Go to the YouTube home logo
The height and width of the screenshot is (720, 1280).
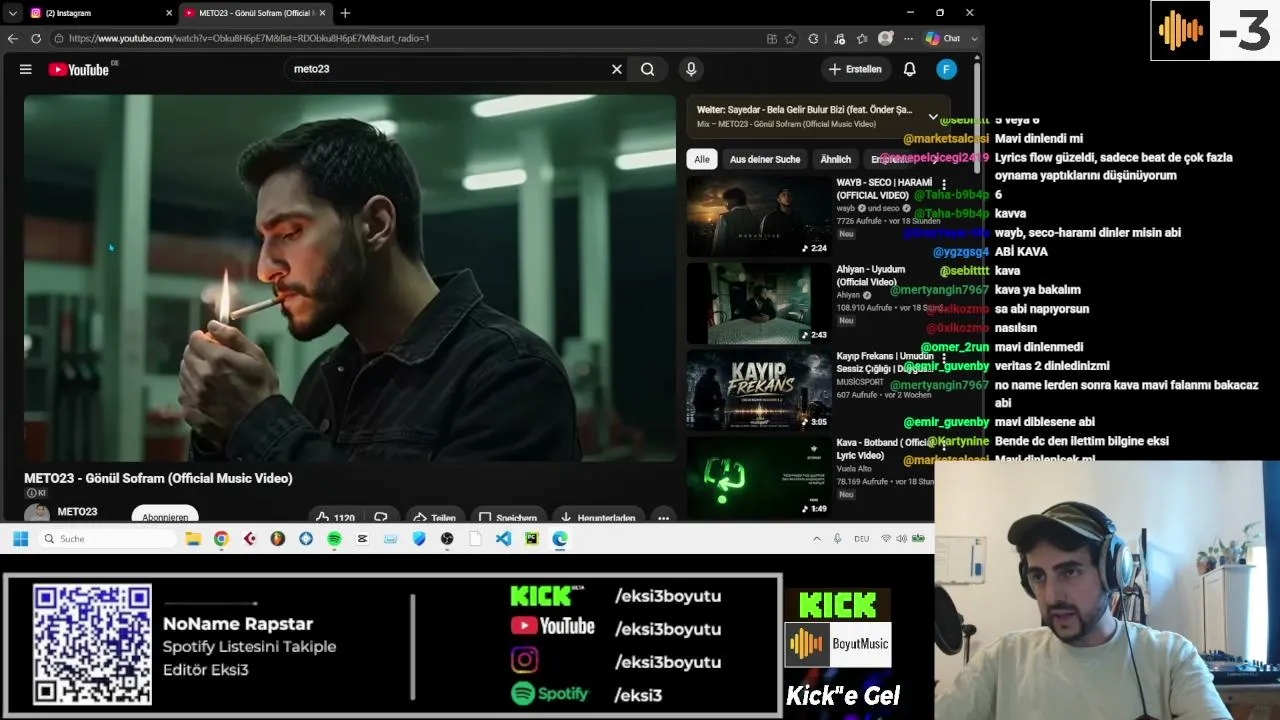[x=79, y=69]
